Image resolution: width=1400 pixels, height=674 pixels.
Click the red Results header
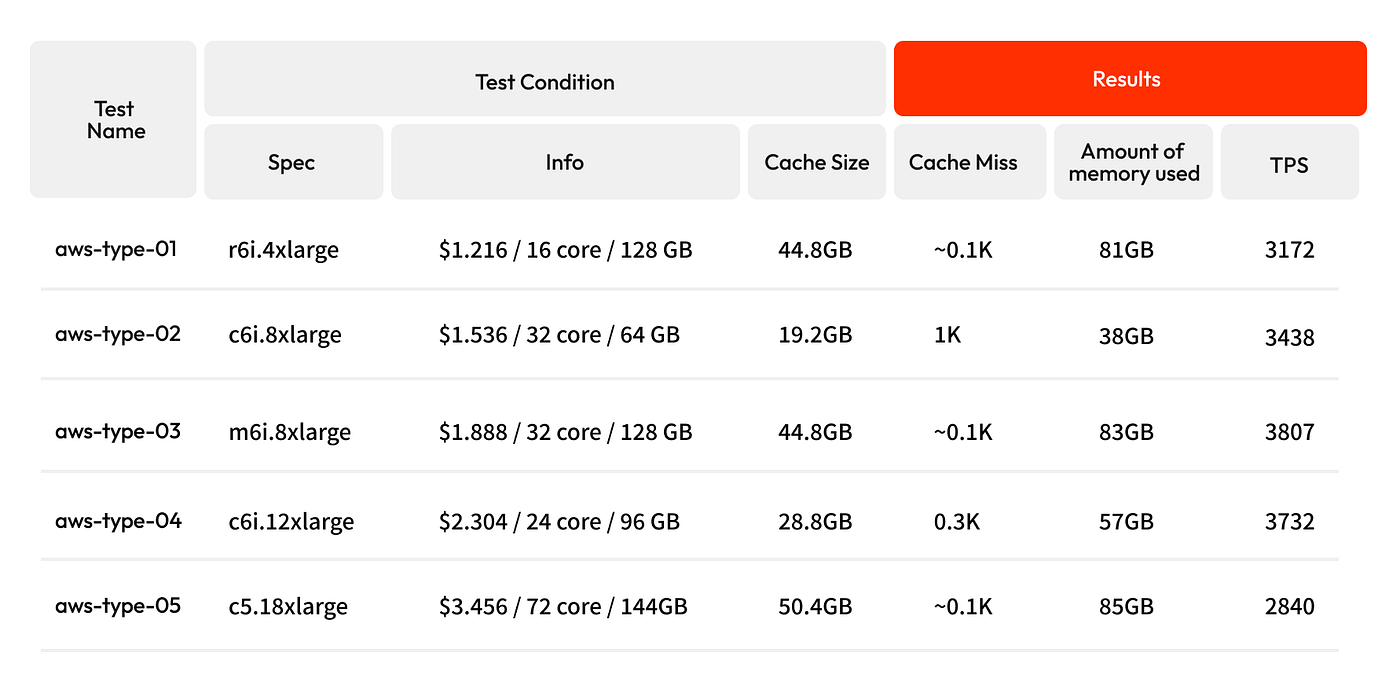pyautogui.click(x=1130, y=79)
